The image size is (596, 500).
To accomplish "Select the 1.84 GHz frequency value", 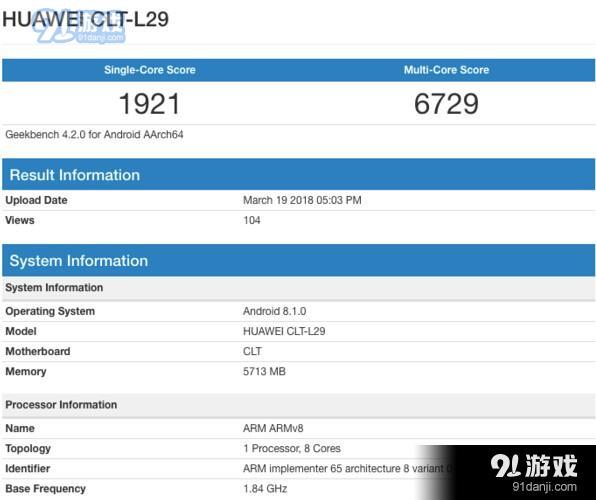I will 265,489.
